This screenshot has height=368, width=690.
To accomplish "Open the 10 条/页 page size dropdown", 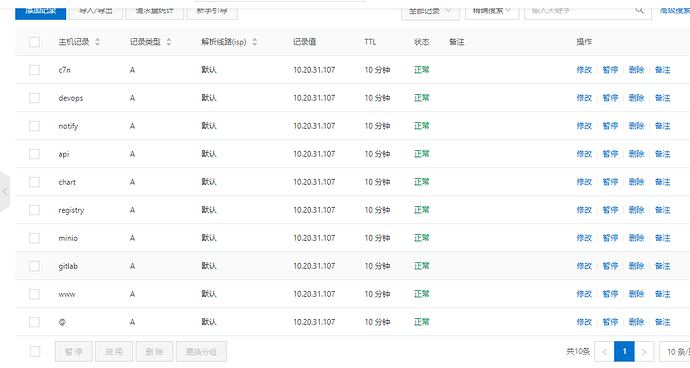I will 675,352.
